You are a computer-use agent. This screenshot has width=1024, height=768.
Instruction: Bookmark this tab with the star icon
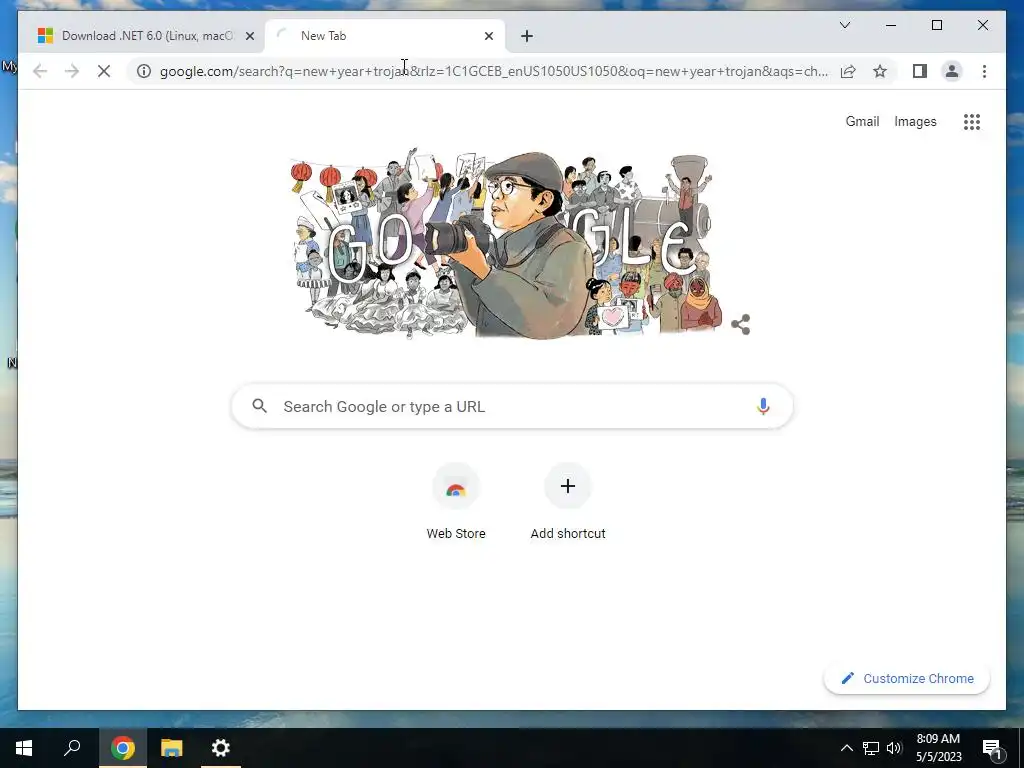point(880,71)
